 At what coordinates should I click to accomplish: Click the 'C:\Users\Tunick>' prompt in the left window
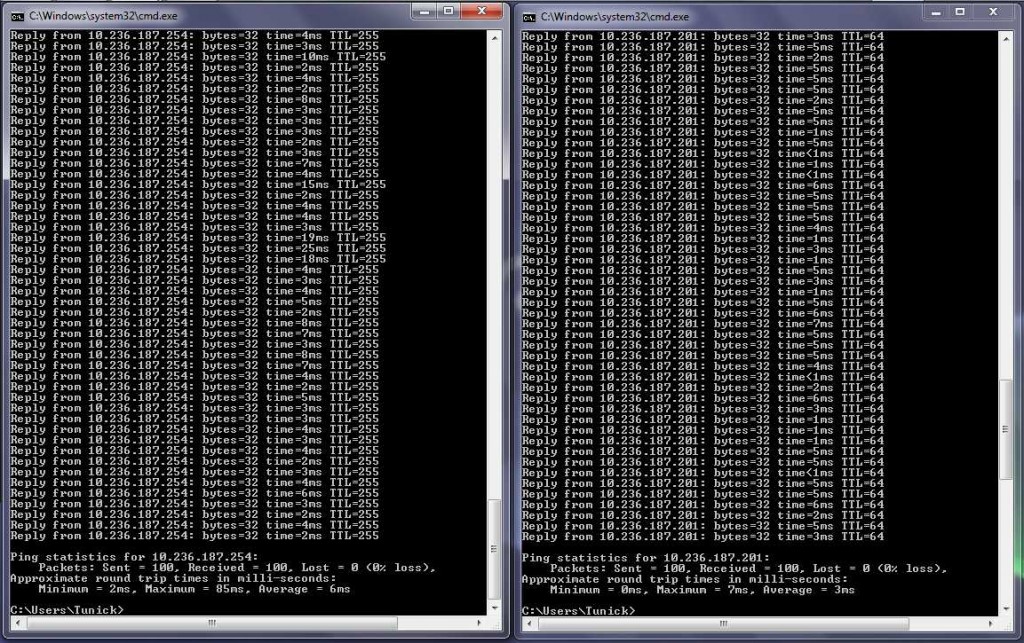pyautogui.click(x=67, y=610)
